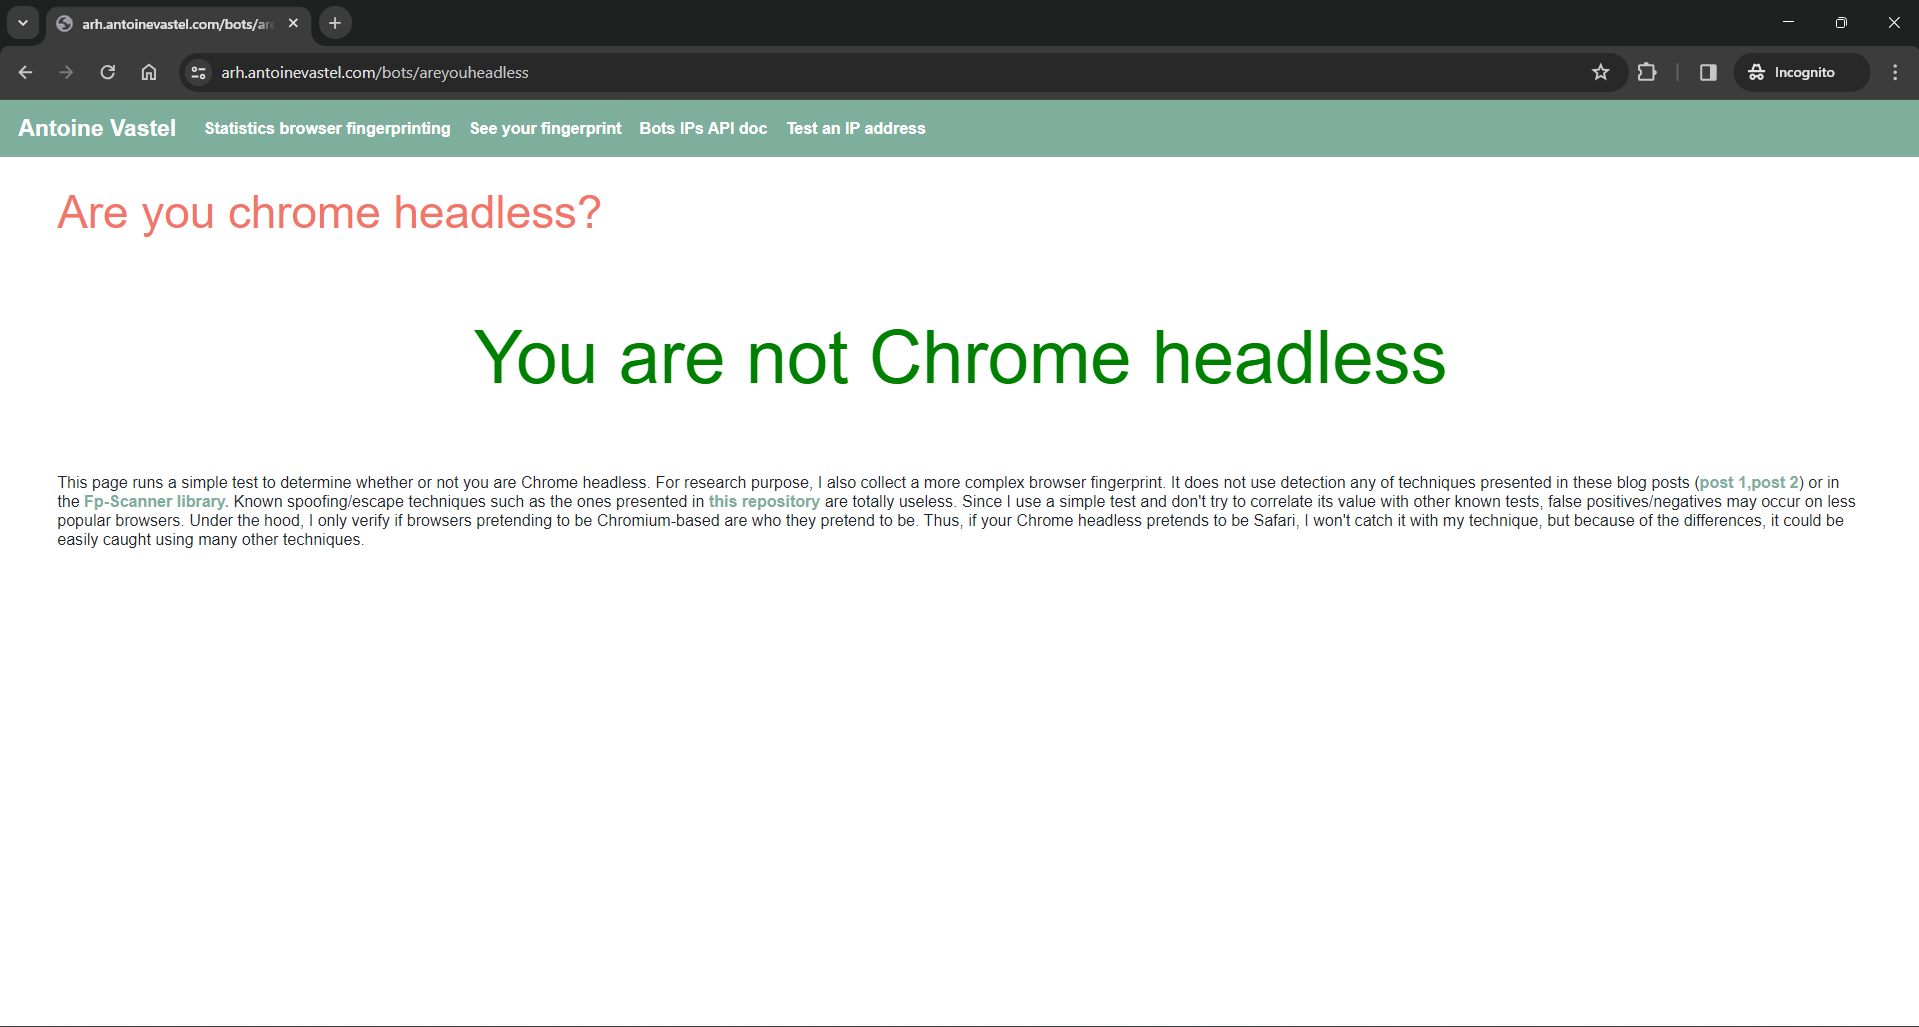Viewport: 1919px width, 1027px height.
Task: Click the page reload icon
Action: (x=107, y=72)
